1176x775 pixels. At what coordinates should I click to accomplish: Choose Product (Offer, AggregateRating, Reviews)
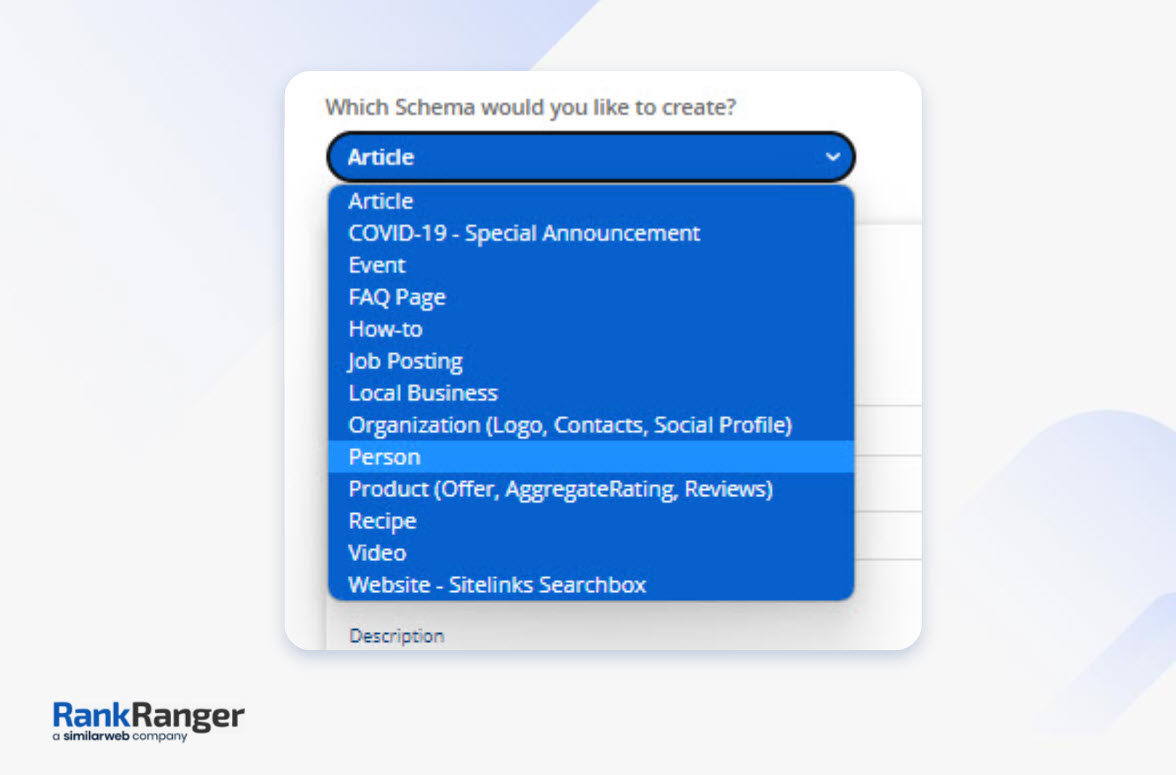(x=560, y=489)
